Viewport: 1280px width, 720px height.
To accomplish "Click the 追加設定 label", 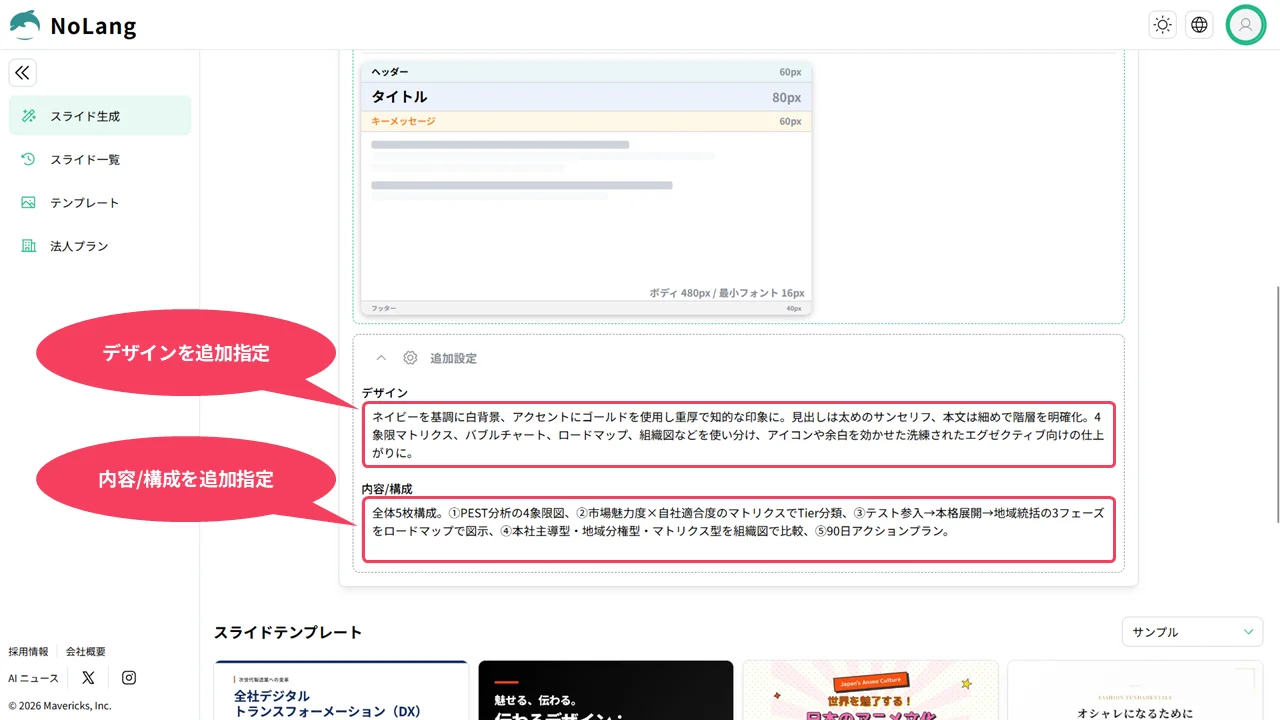I will point(453,358).
